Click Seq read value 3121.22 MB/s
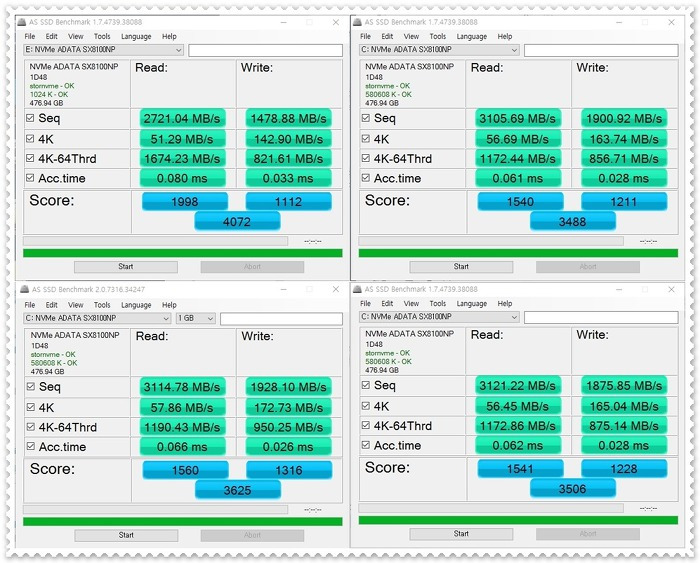This screenshot has width=700, height=563. [518, 385]
